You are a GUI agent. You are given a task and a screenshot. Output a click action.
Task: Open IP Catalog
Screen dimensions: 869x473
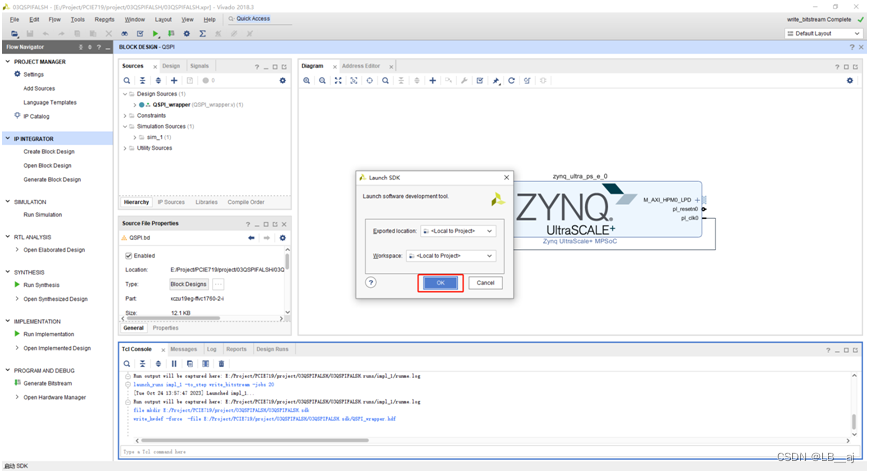36,116
